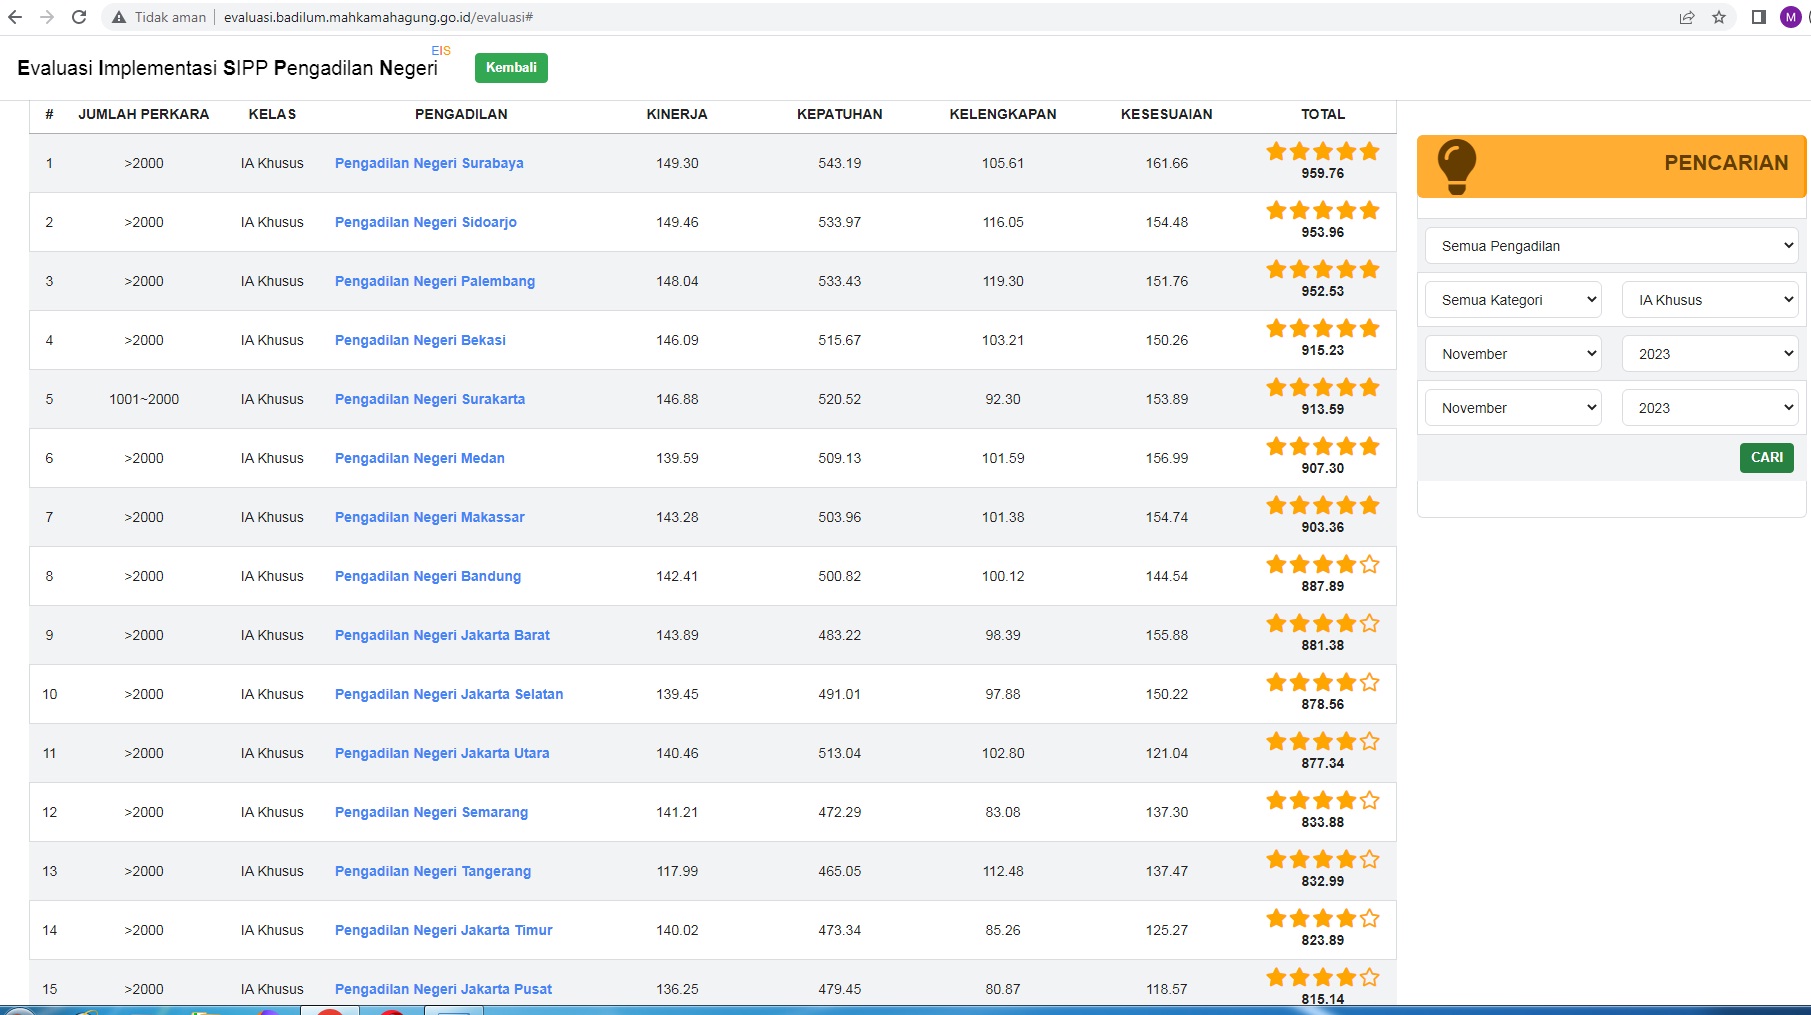Click the lightbulb icon in Pencarian
Screen dimensions: 1811x1015
pyautogui.click(x=1456, y=166)
